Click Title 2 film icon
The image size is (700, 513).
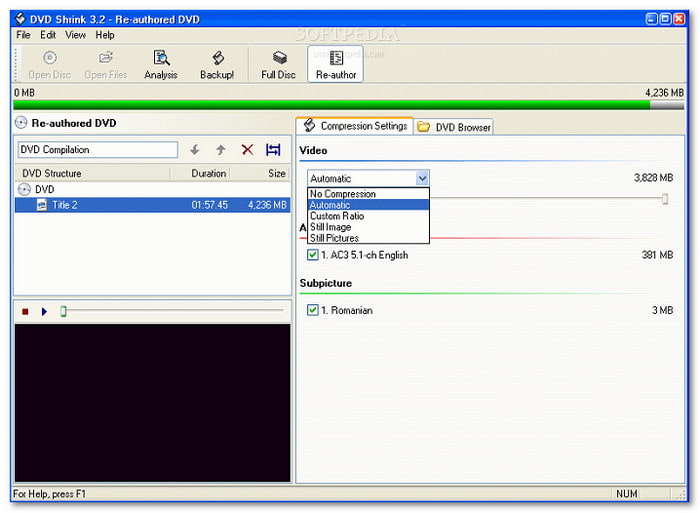tap(42, 205)
